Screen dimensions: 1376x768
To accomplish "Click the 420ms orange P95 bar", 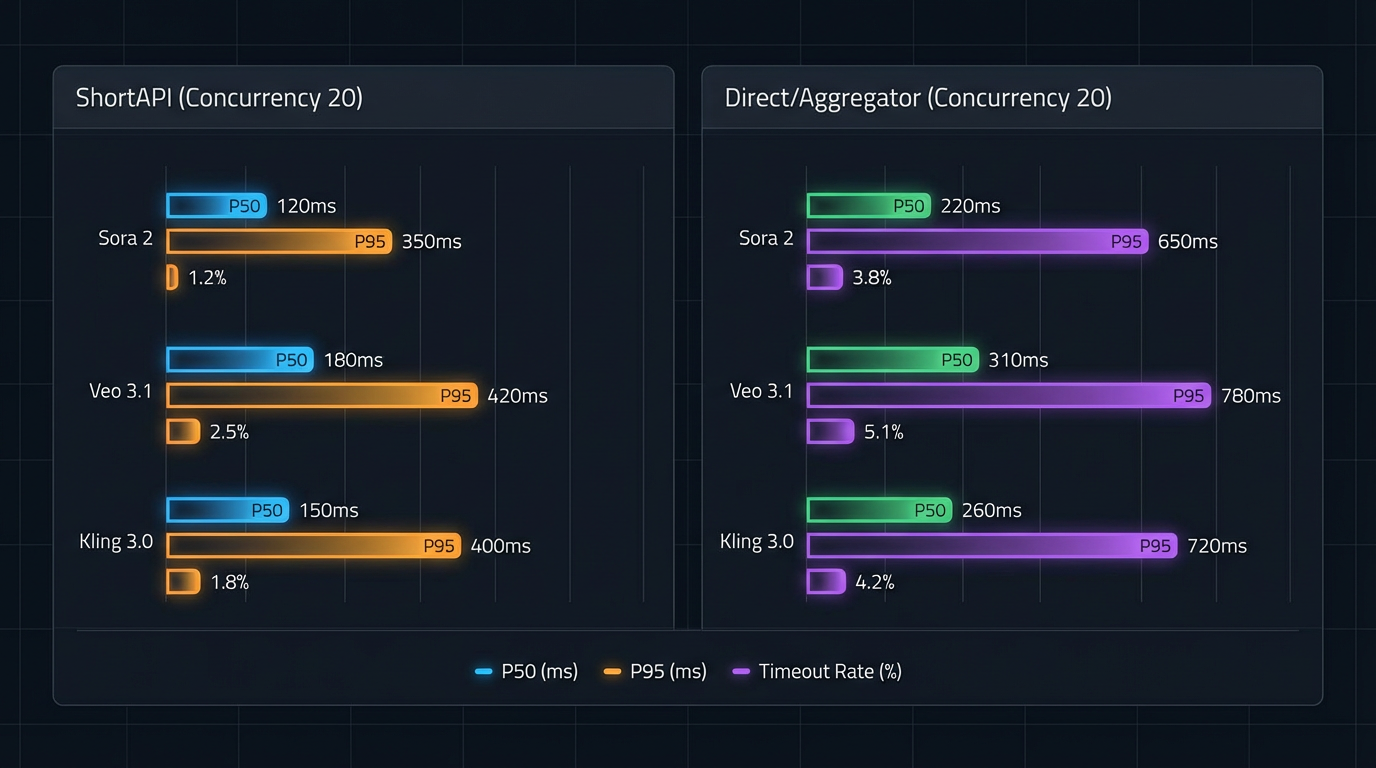I will tap(322, 396).
